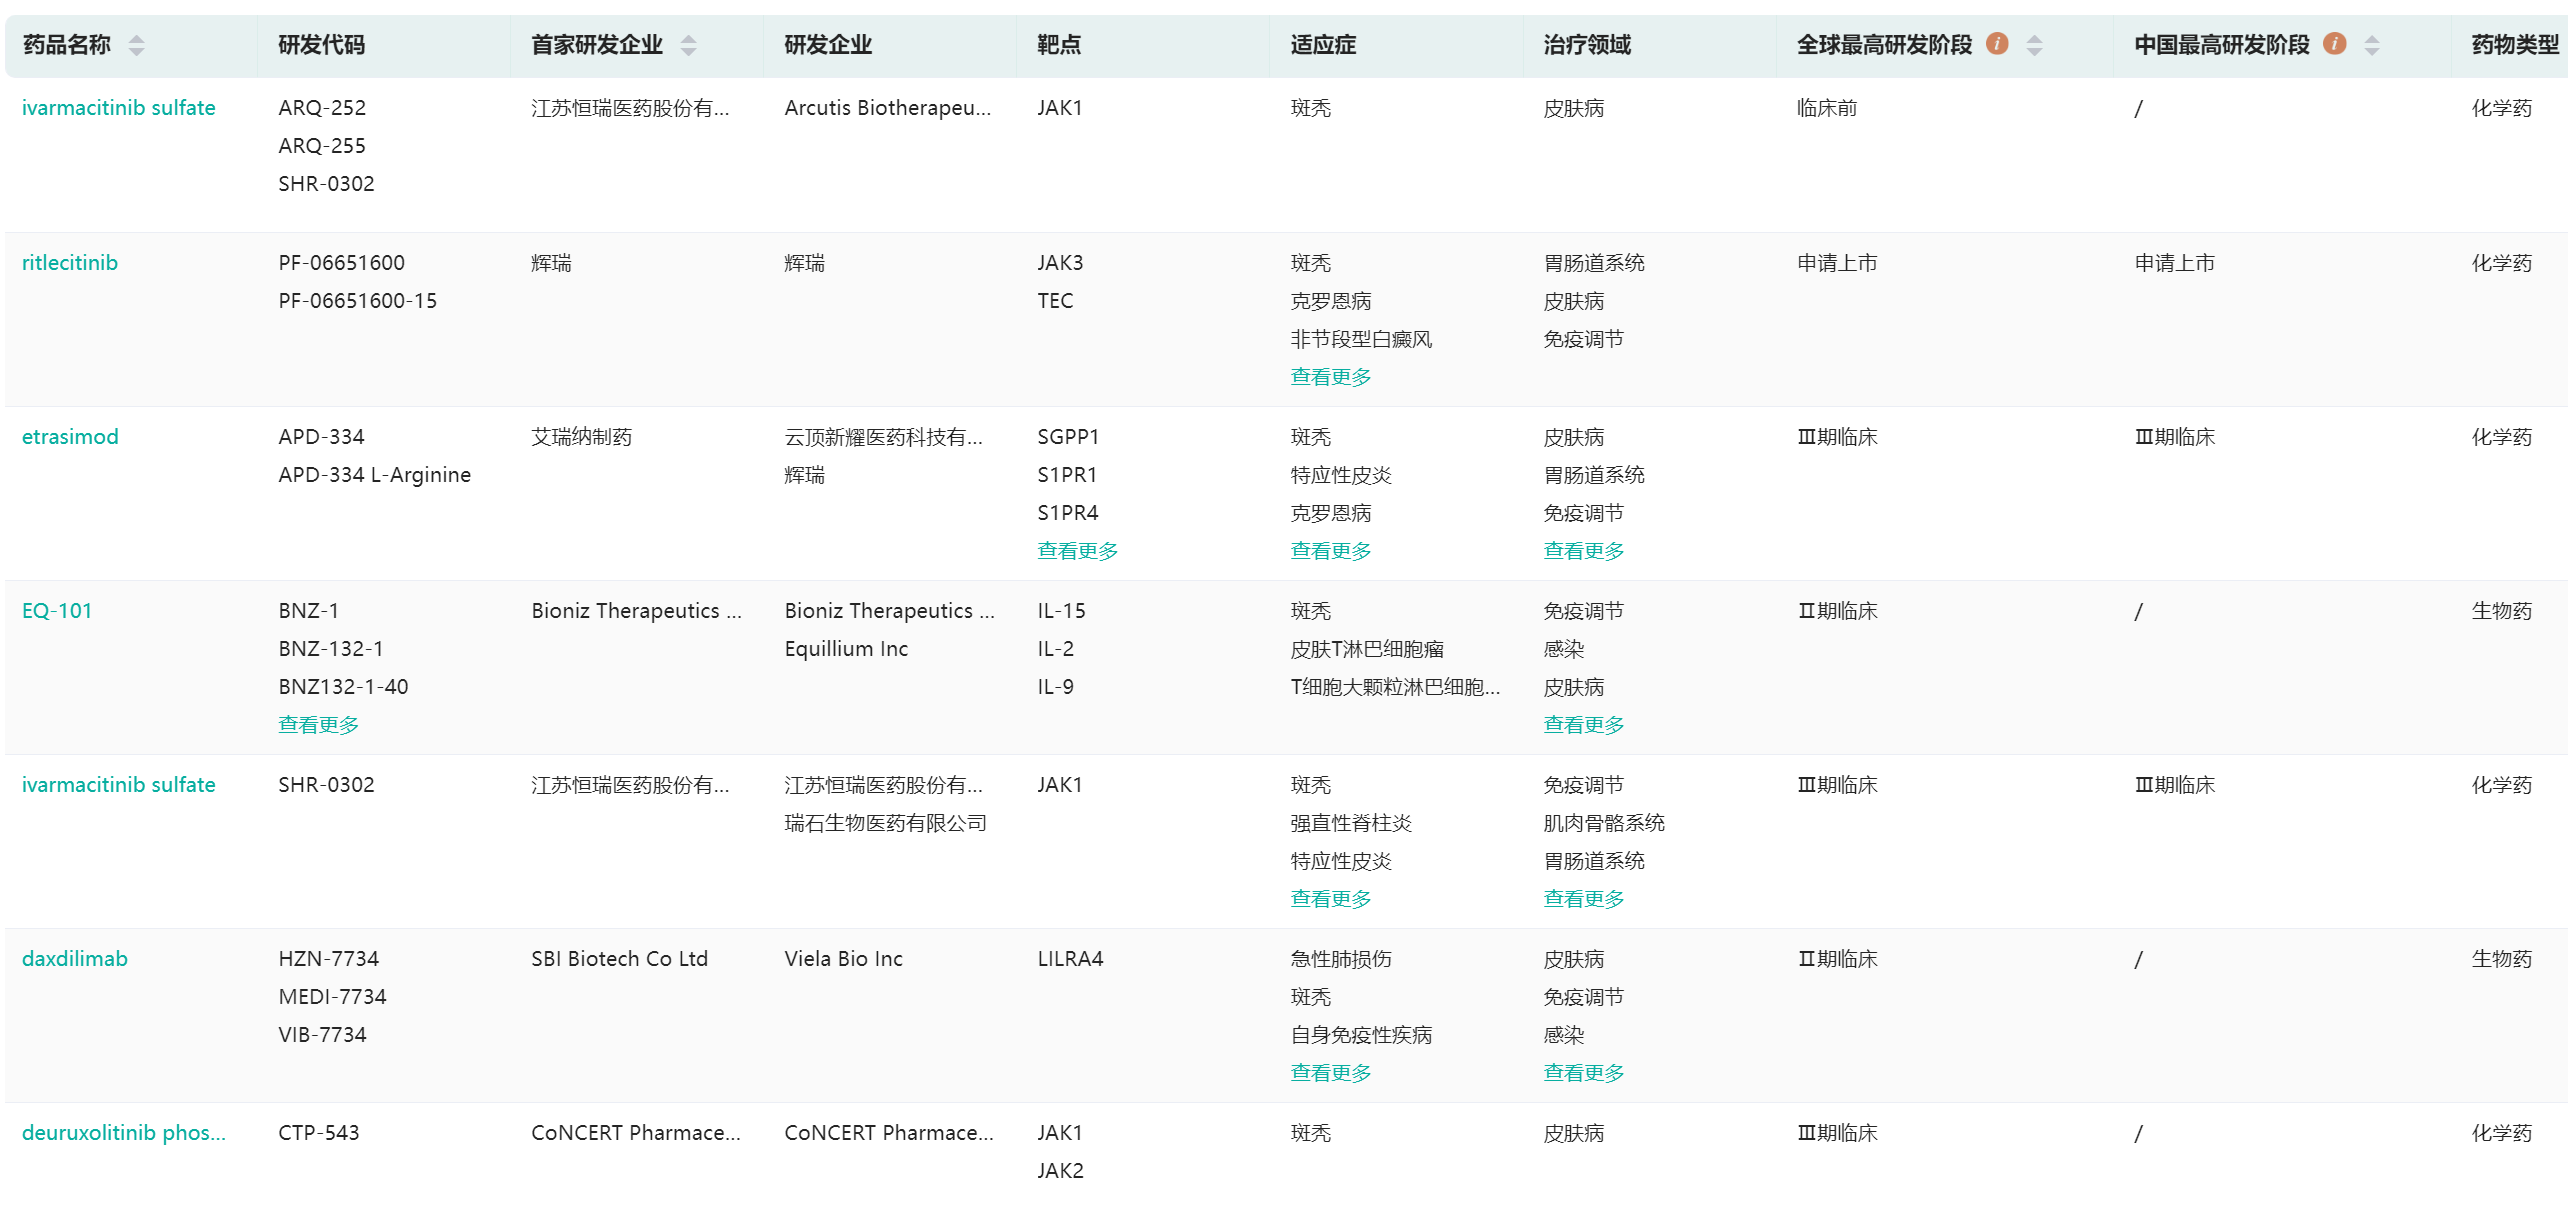Show more indications for SHR-0302 ivarmacitinib
The height and width of the screenshot is (1229, 2568).
(x=1330, y=899)
